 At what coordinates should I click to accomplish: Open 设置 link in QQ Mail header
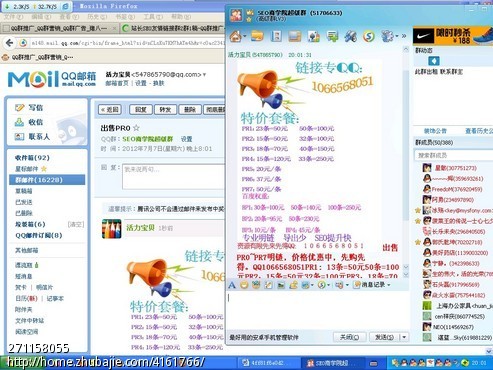(x=141, y=83)
